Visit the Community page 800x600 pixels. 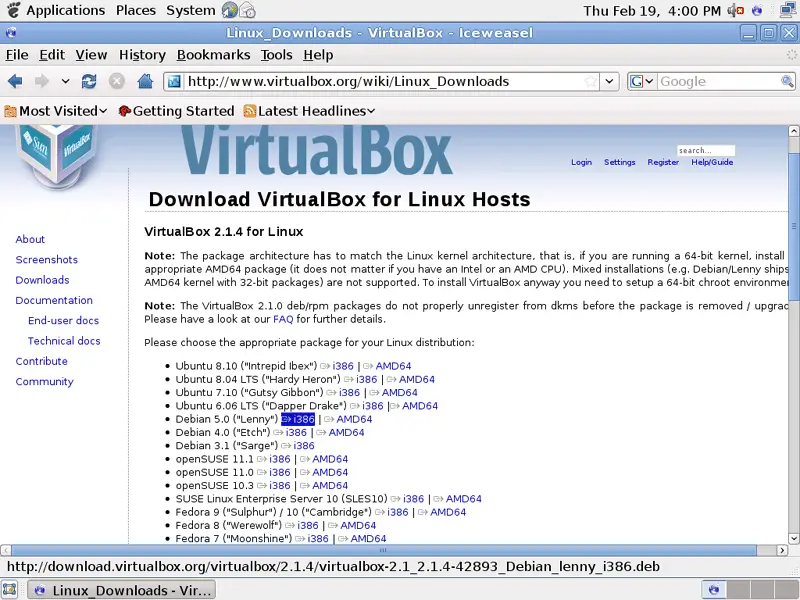[44, 382]
